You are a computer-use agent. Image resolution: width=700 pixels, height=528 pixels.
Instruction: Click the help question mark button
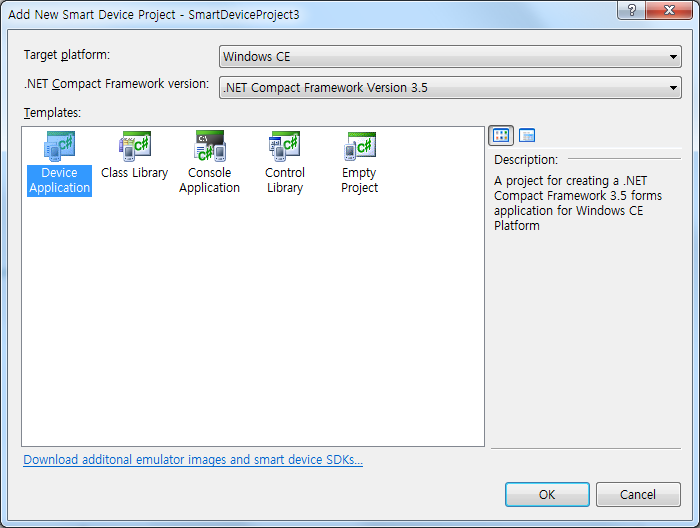630,10
